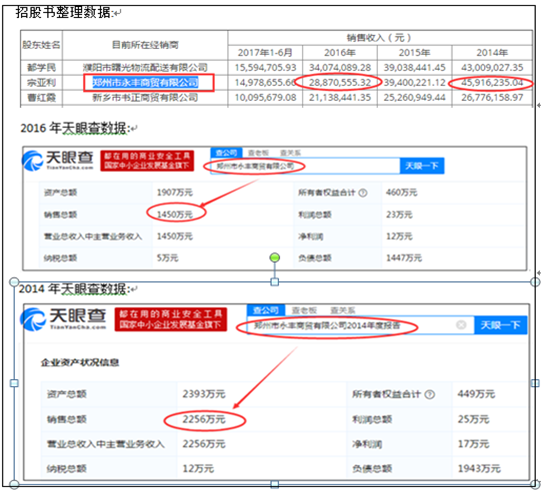Click the red slogan banner in the 2014 screenshot
Screen dimensions: 541x490
point(171,319)
